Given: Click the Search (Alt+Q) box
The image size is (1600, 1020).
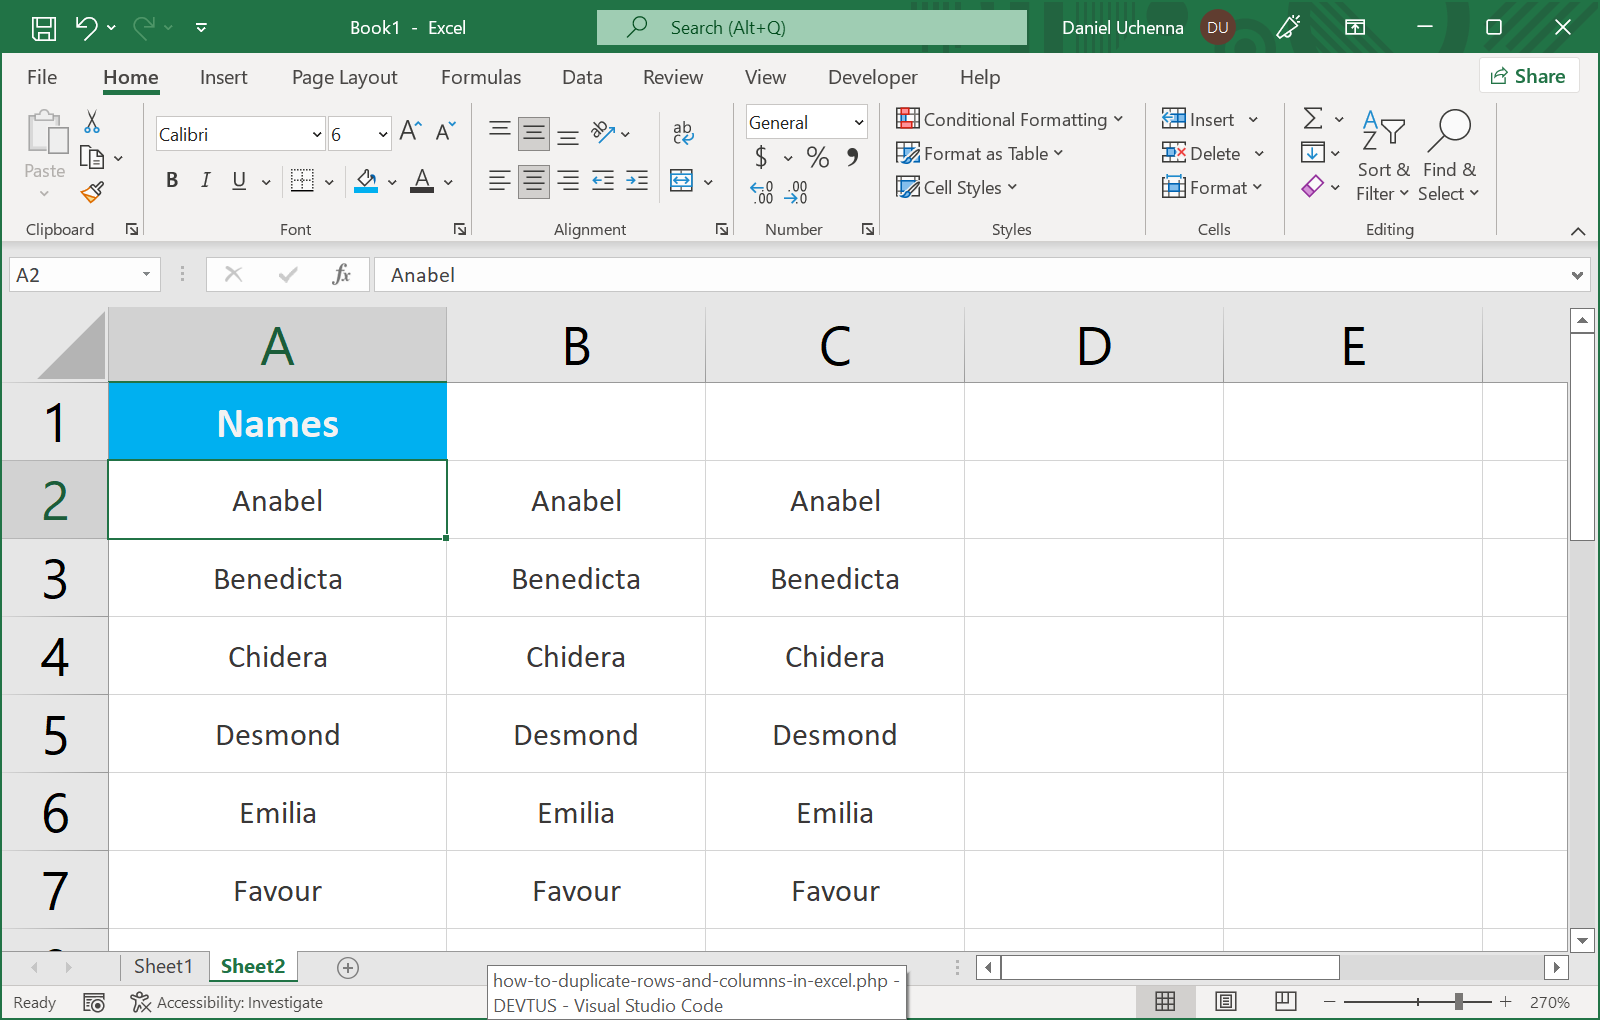Looking at the screenshot, I should click(x=811, y=28).
